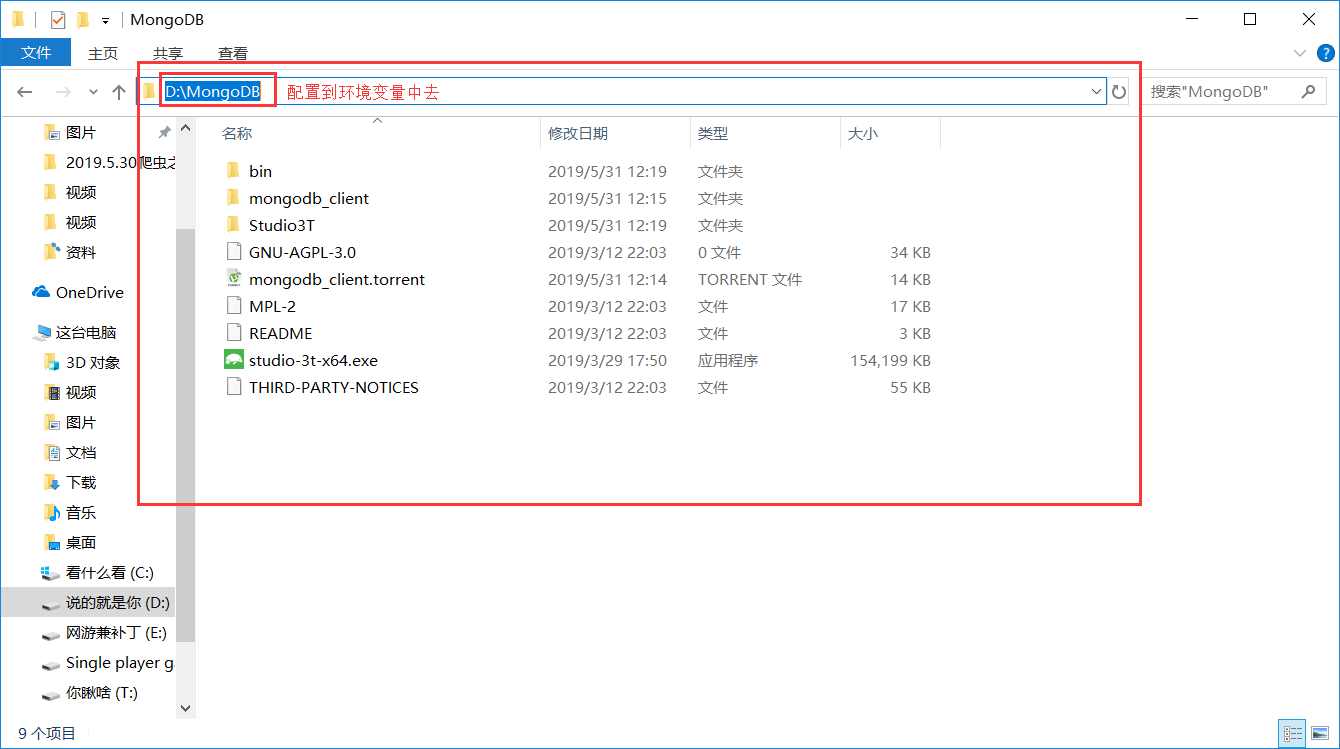Select the README file icon
The width and height of the screenshot is (1340, 749).
click(x=233, y=333)
